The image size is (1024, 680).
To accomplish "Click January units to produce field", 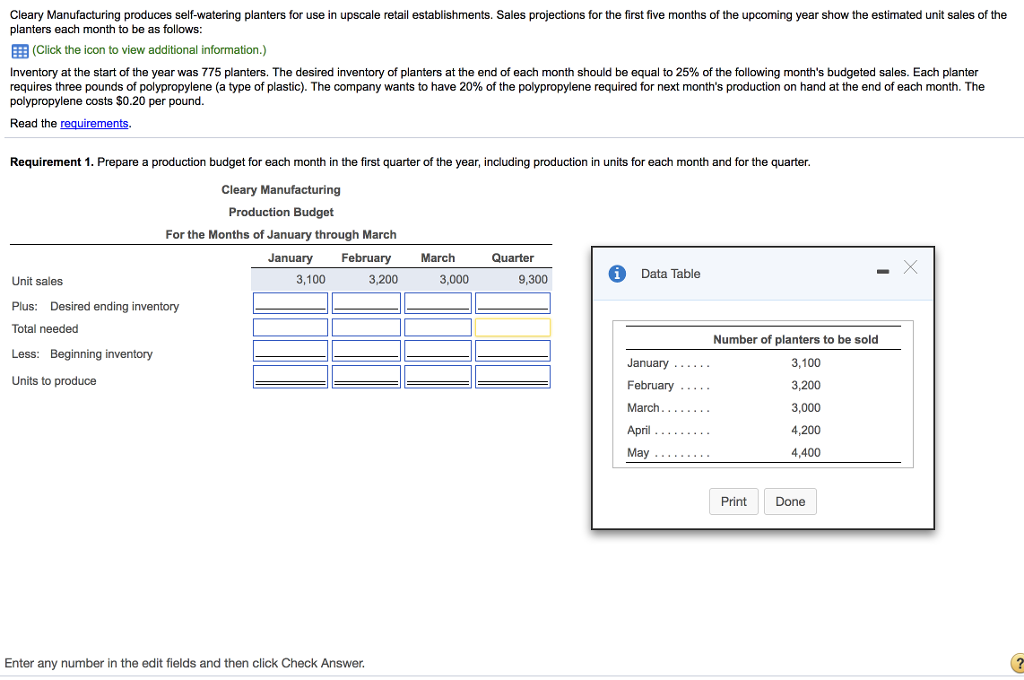I will pyautogui.click(x=290, y=375).
